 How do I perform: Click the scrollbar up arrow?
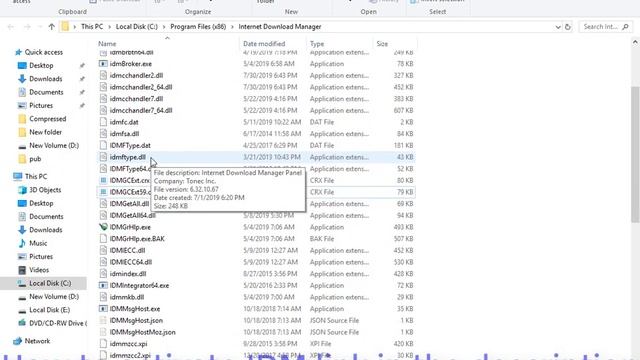point(635,42)
